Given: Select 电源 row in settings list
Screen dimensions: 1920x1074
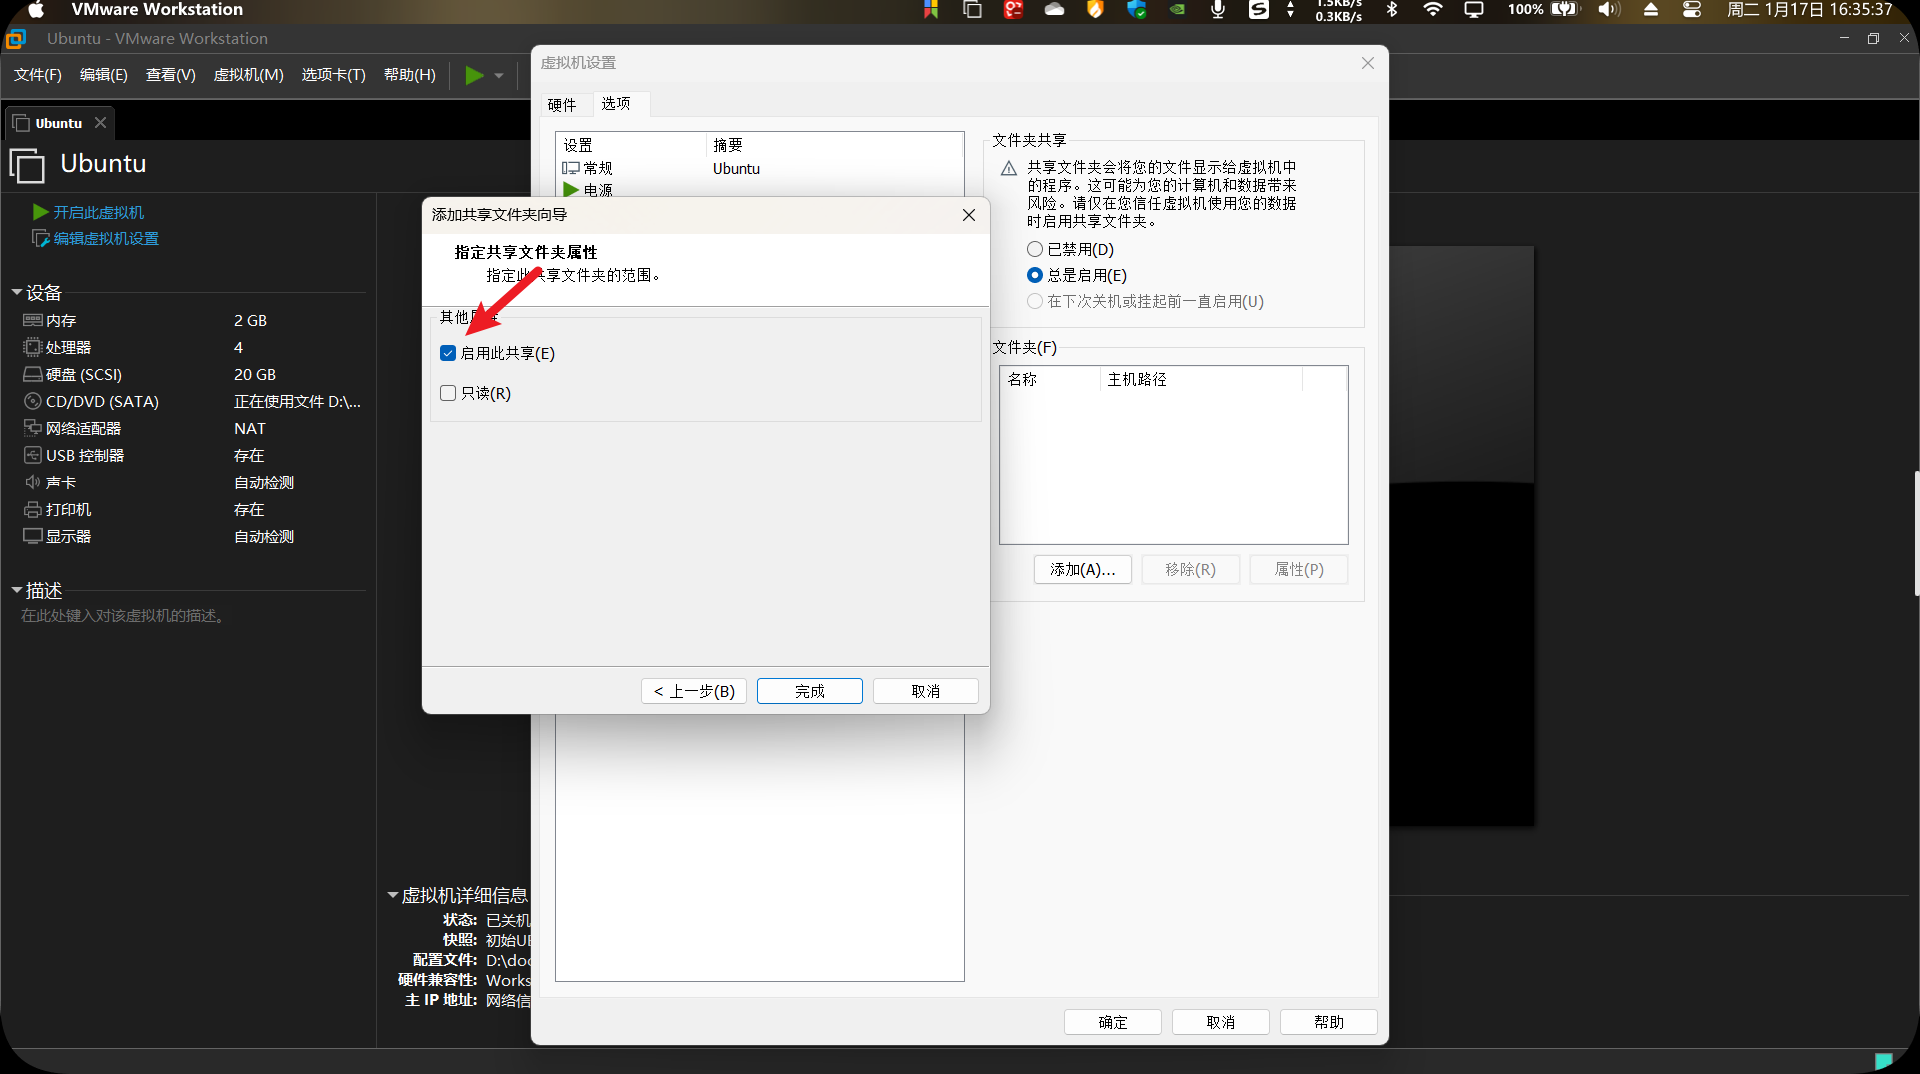Looking at the screenshot, I should tap(759, 190).
